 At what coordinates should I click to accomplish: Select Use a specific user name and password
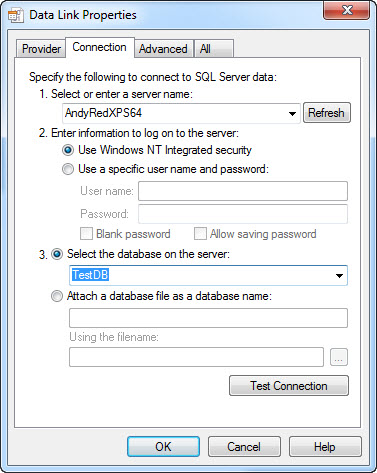[x=68, y=169]
